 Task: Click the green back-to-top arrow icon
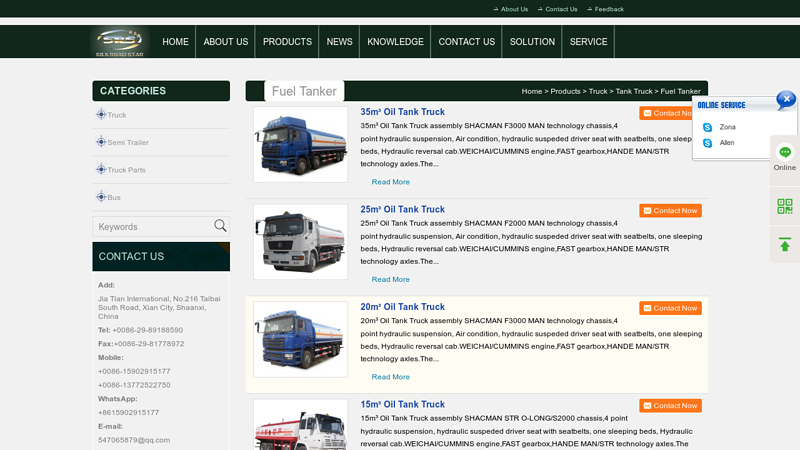(x=785, y=244)
